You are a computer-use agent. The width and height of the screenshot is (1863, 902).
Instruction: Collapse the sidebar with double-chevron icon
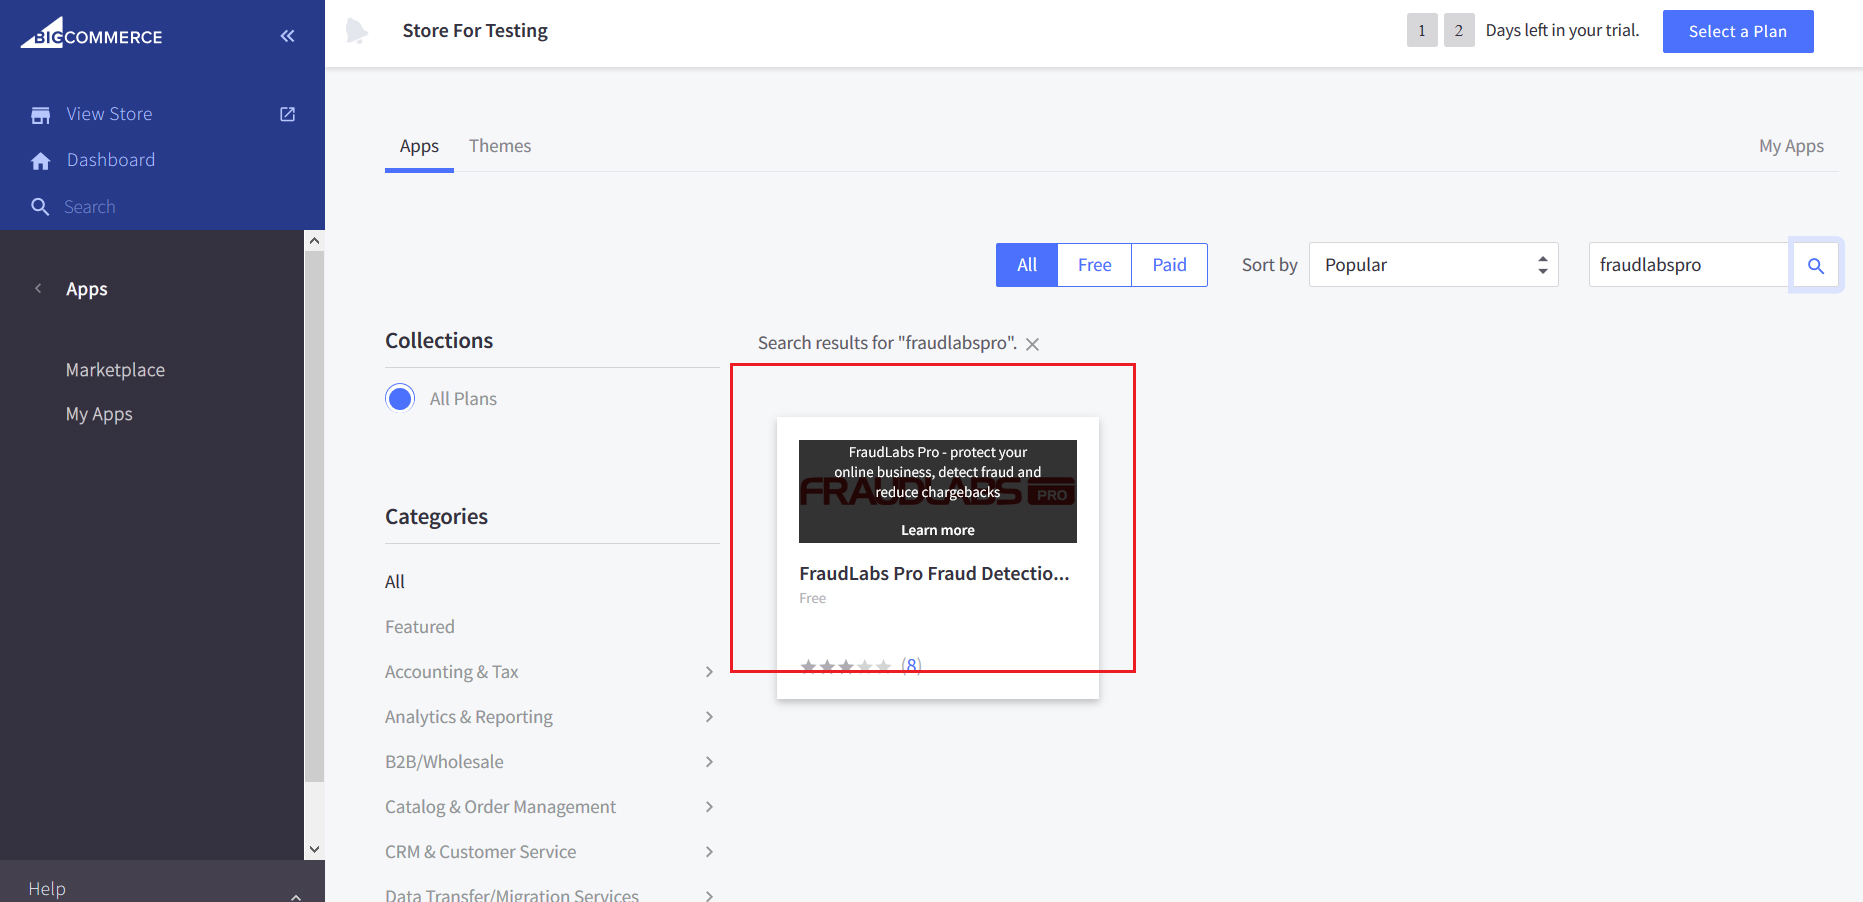pyautogui.click(x=287, y=36)
